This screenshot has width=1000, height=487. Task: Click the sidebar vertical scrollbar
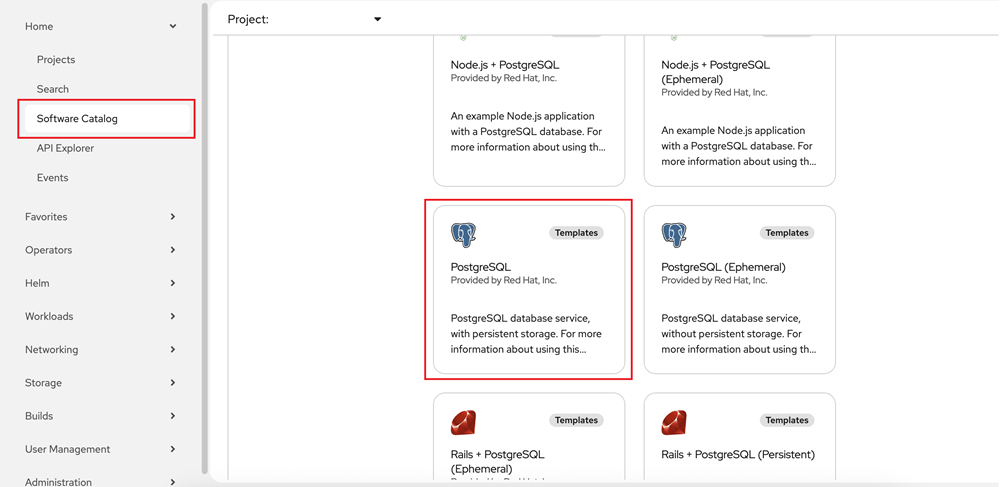(204, 238)
